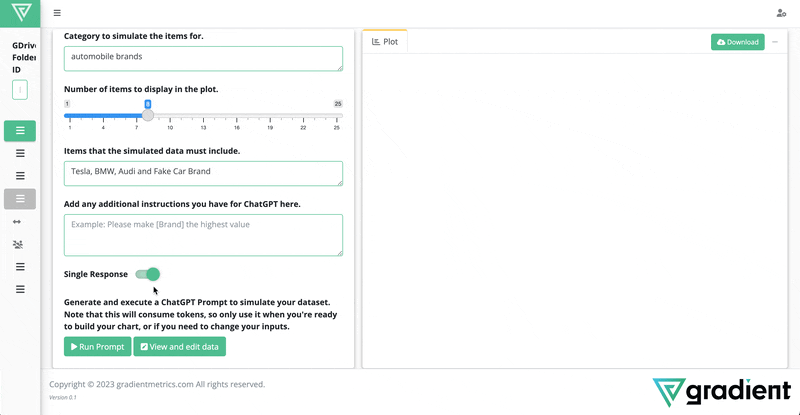This screenshot has width=800, height=415.
Task: Click the Gradient logo in top-left corner
Action: click(21, 12)
